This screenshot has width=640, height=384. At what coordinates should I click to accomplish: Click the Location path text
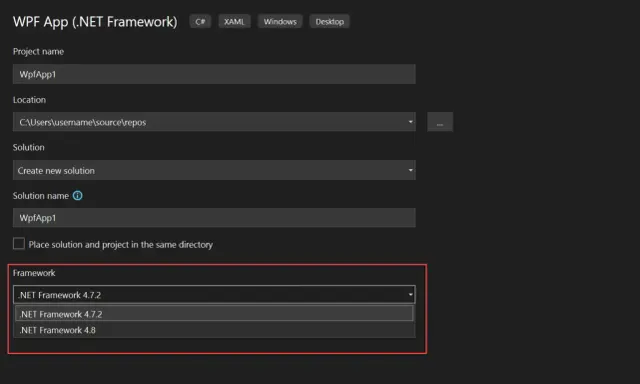[x=83, y=122]
